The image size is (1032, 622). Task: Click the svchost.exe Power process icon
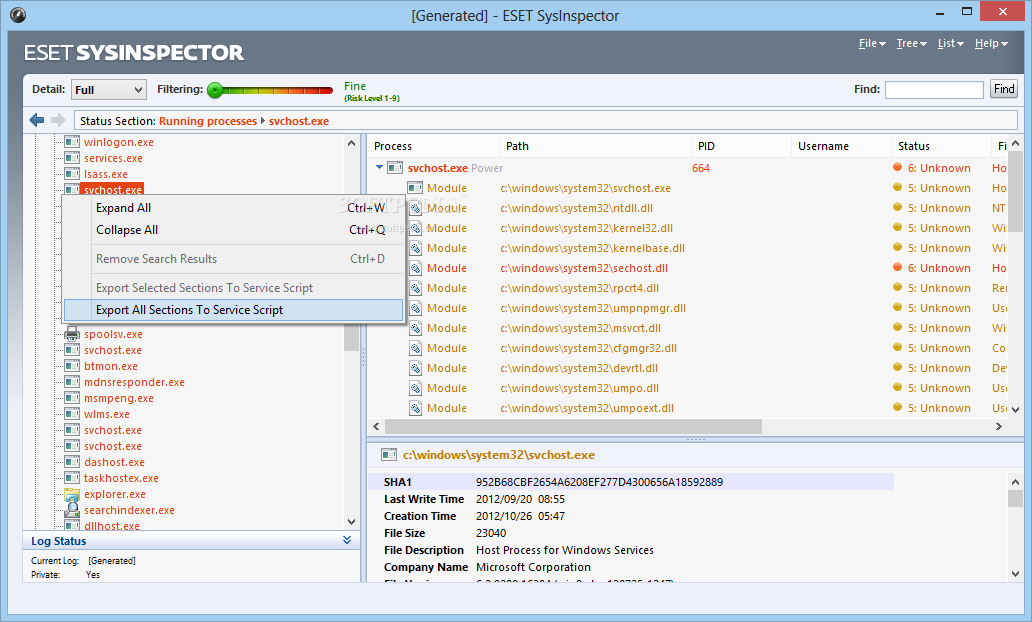pos(395,168)
